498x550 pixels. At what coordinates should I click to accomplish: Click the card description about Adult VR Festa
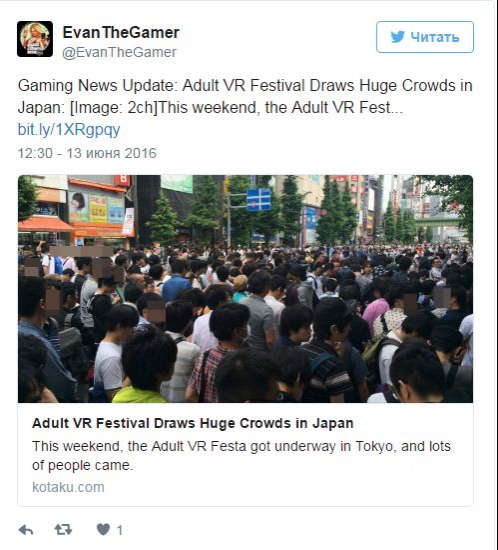coord(241,456)
